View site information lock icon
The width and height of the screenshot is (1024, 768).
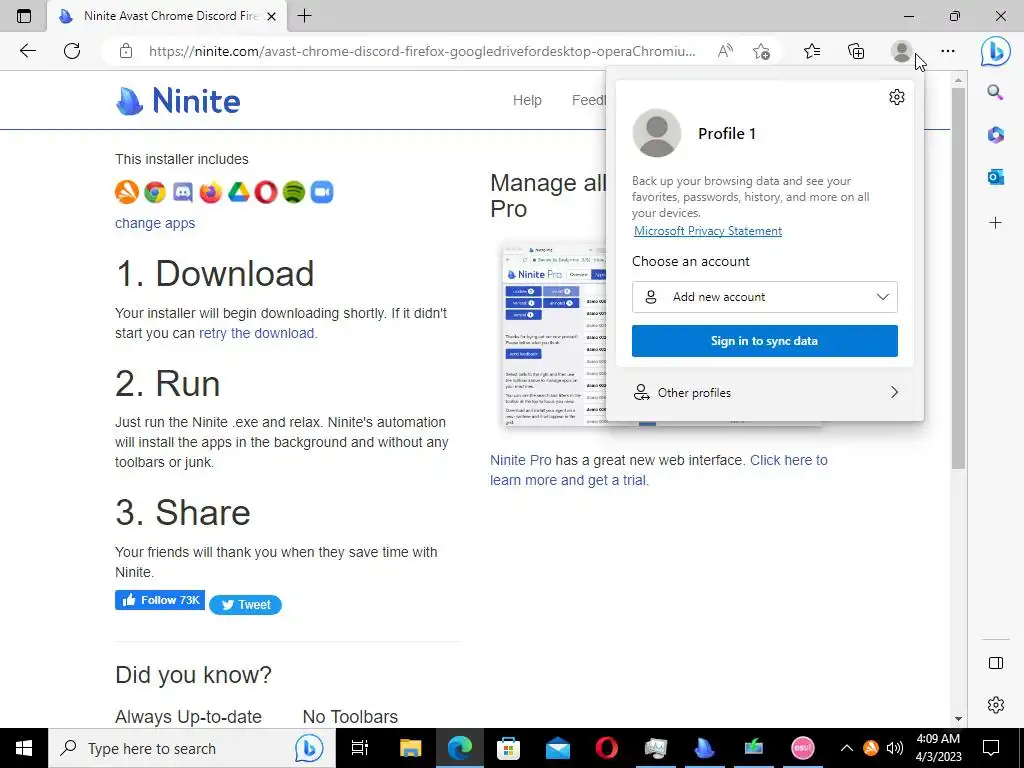[126, 51]
